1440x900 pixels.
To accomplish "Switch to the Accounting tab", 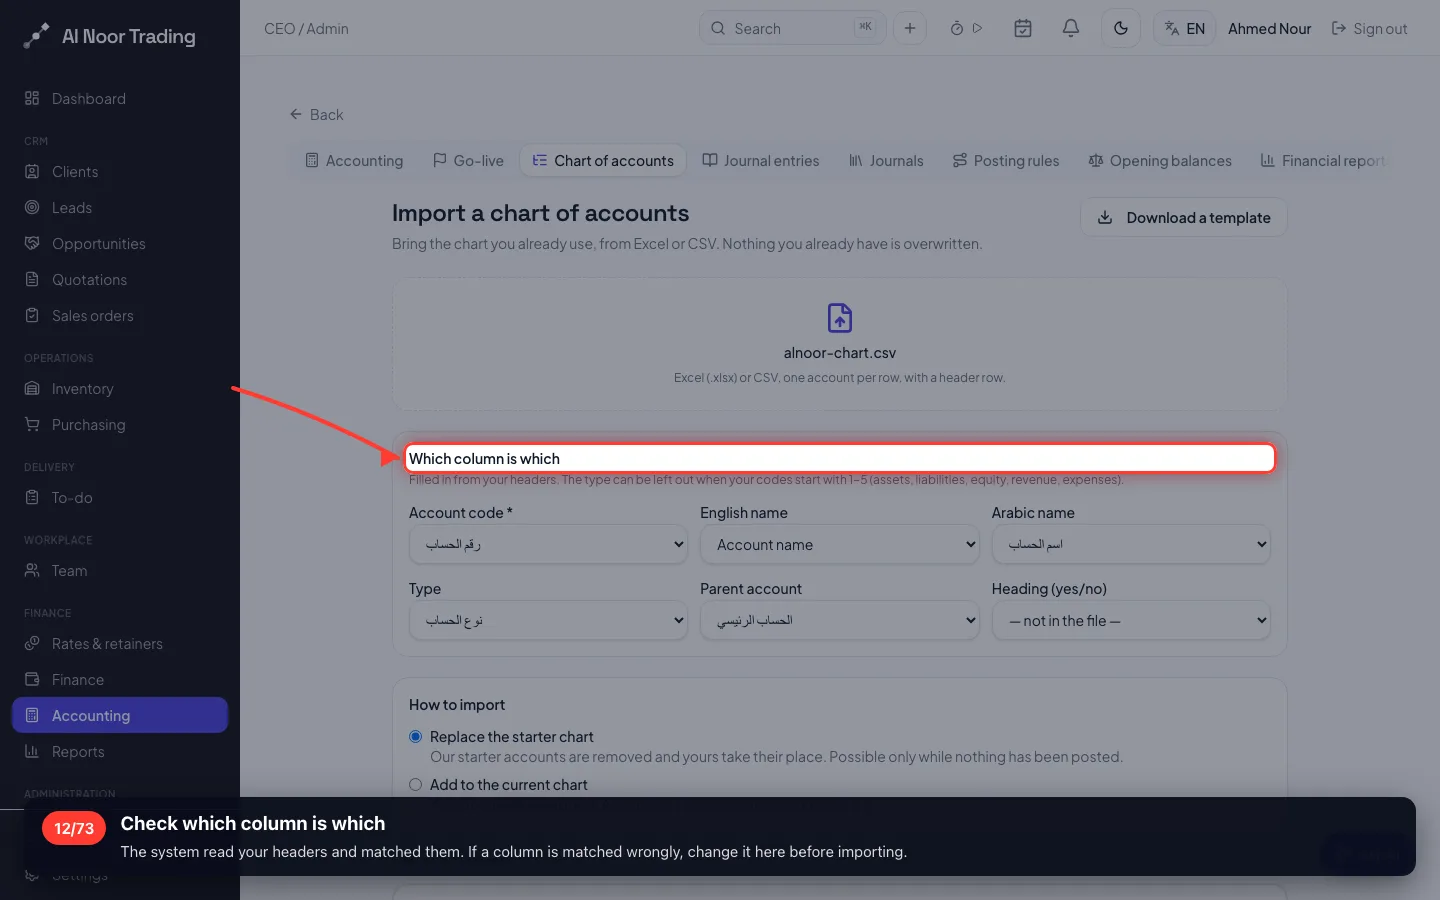I will point(354,160).
